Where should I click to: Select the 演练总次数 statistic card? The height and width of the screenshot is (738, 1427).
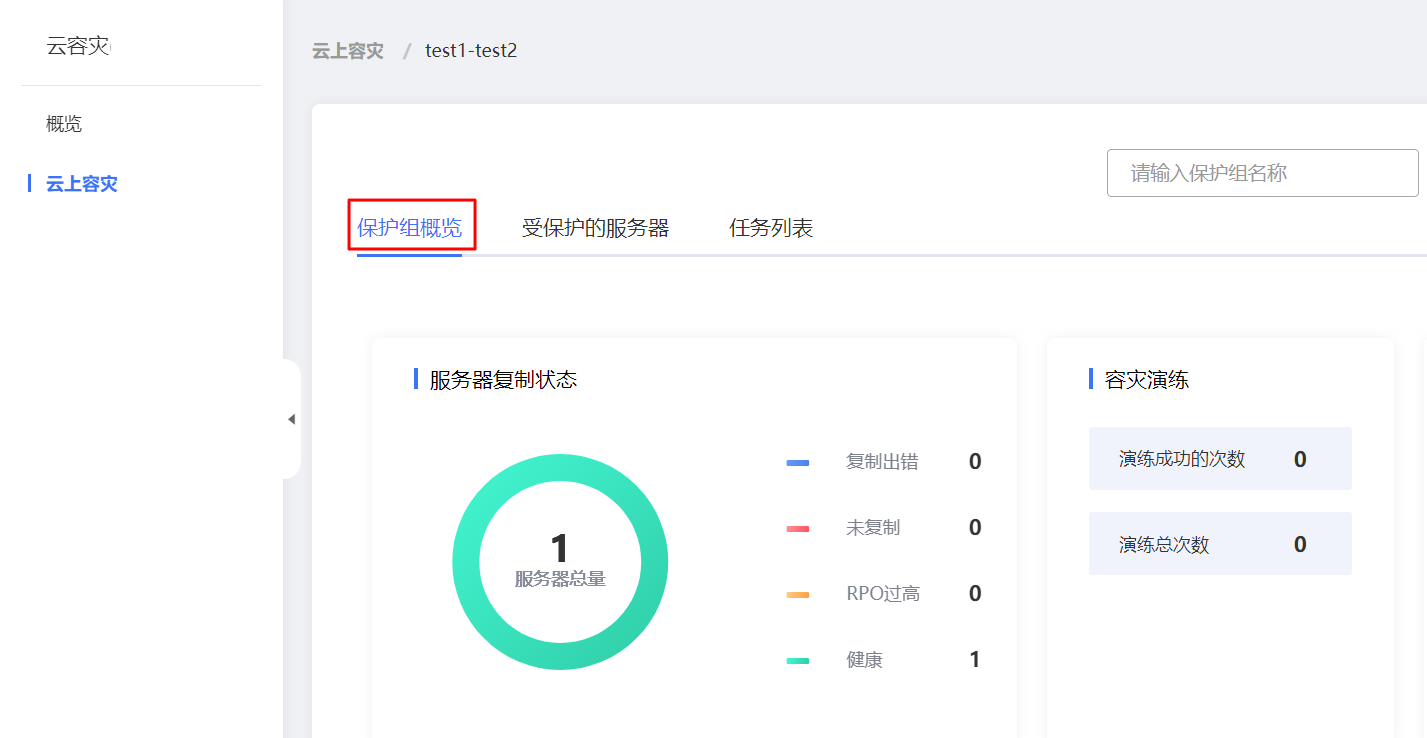pyautogui.click(x=1220, y=544)
